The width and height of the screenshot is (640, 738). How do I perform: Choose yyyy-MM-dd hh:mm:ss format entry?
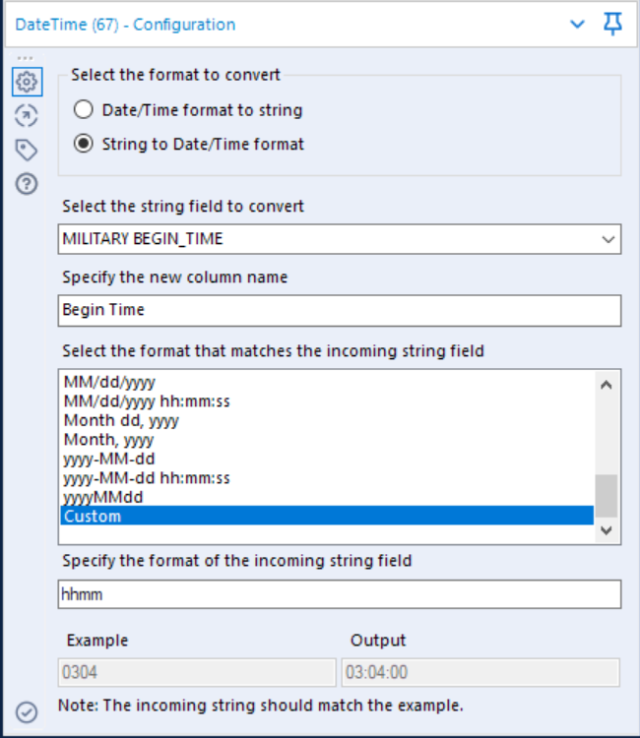[327, 478]
